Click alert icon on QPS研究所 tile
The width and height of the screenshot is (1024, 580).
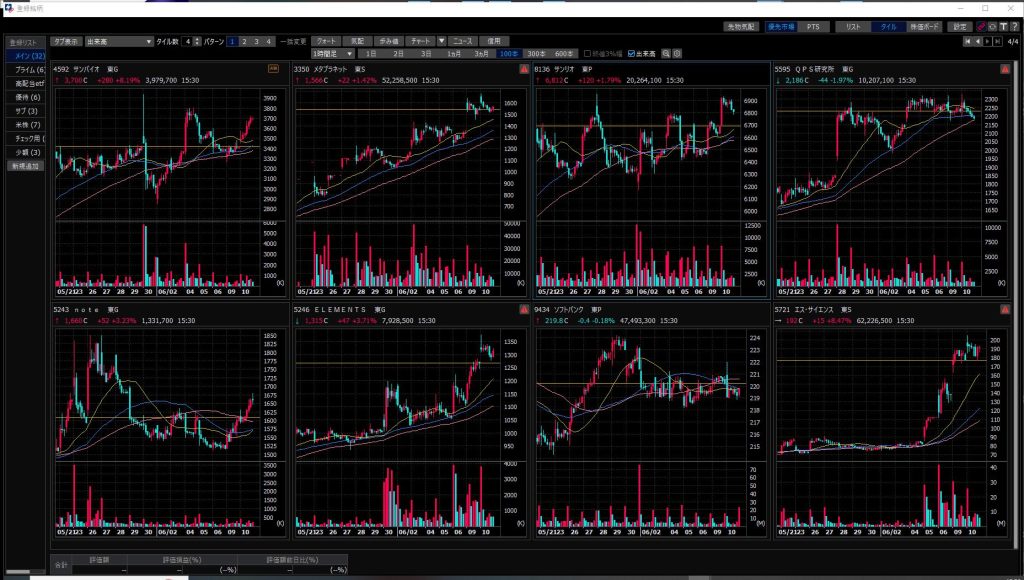(x=1005, y=69)
